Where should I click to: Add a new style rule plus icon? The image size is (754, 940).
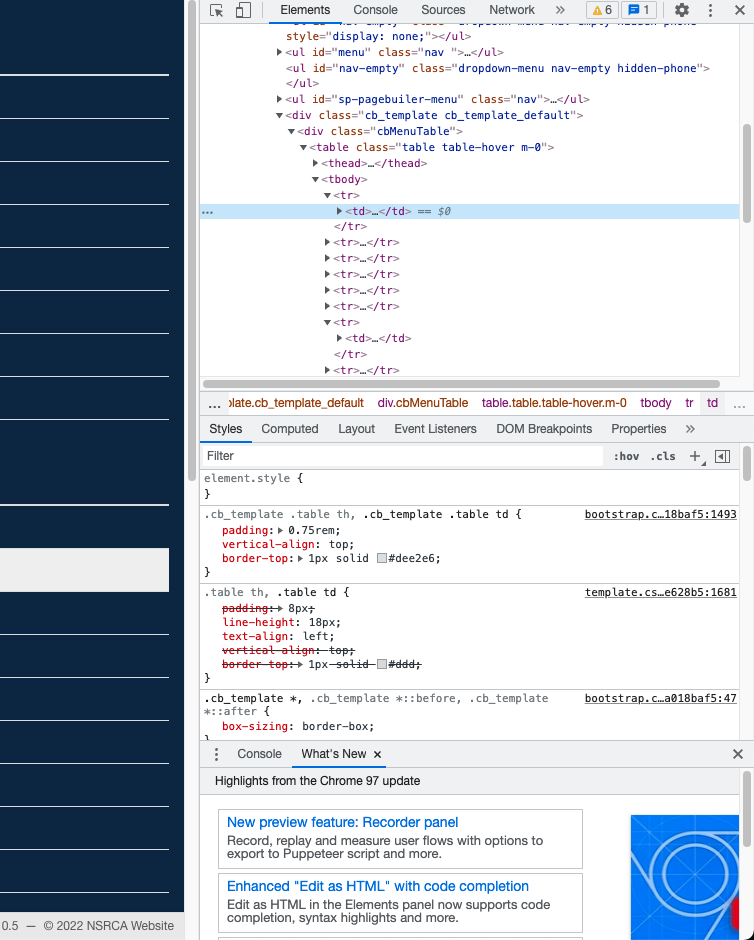tap(695, 456)
